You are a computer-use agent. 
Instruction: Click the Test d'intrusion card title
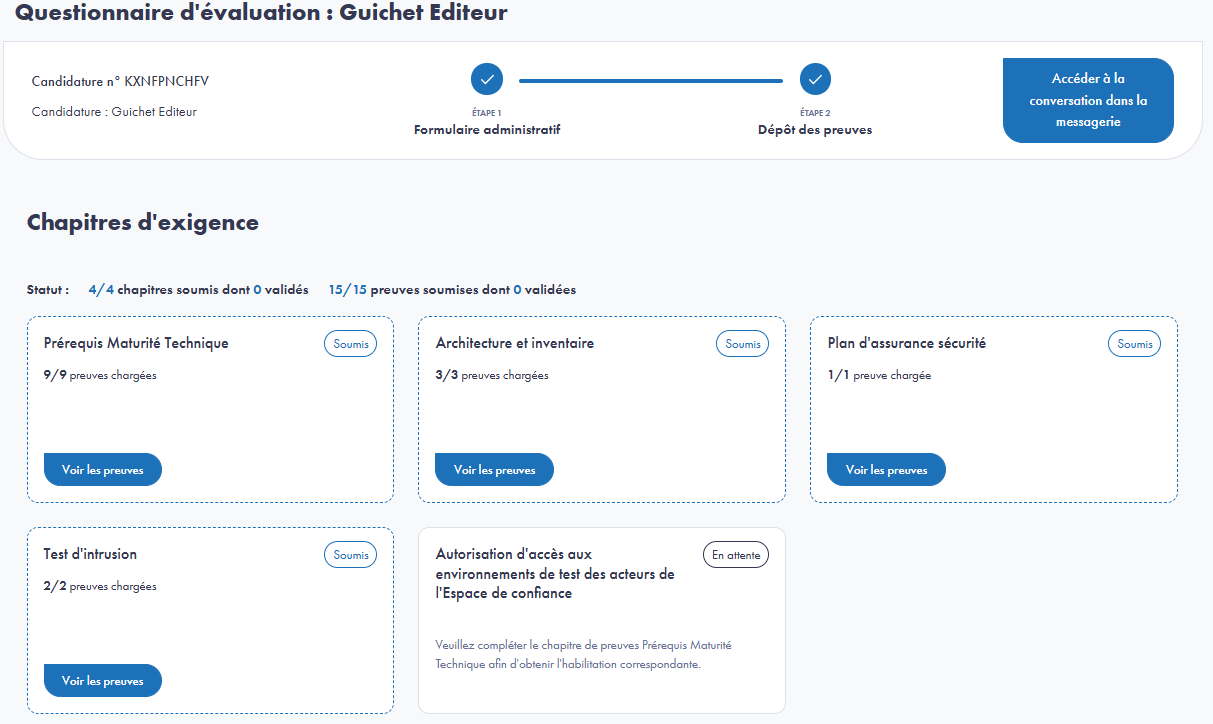click(90, 554)
